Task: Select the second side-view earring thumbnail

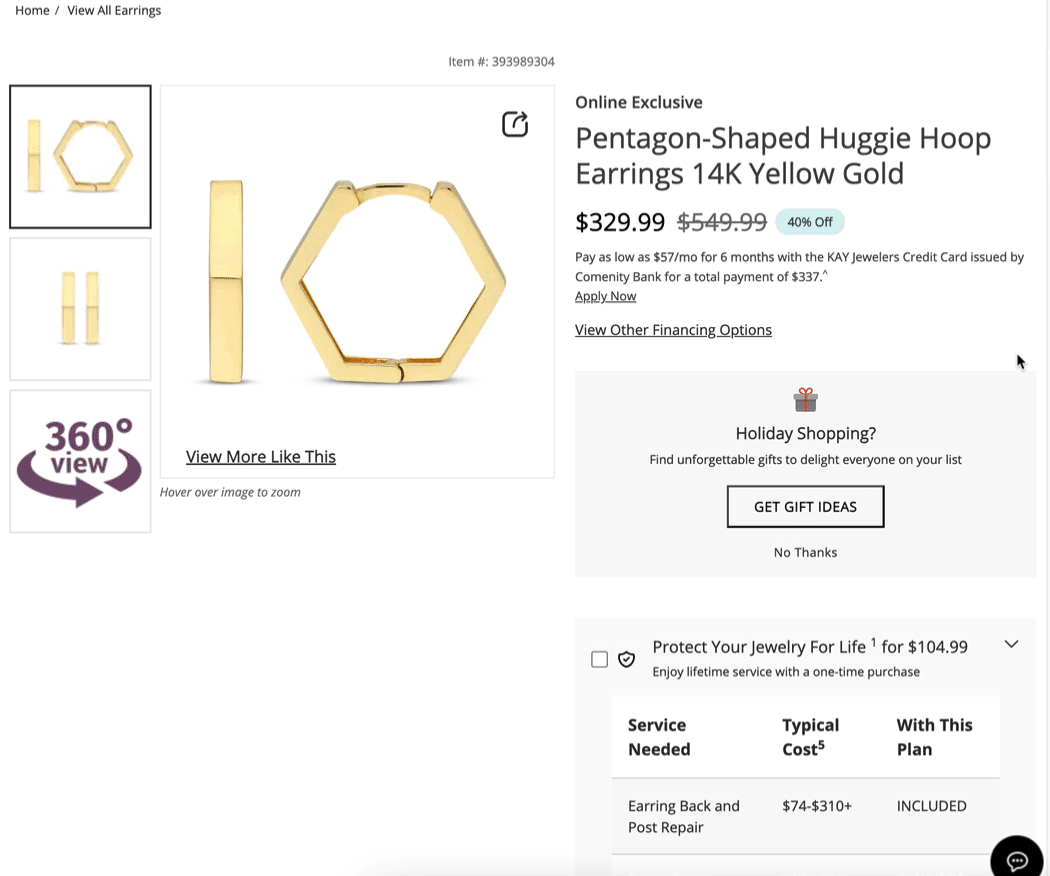Action: tap(80, 309)
